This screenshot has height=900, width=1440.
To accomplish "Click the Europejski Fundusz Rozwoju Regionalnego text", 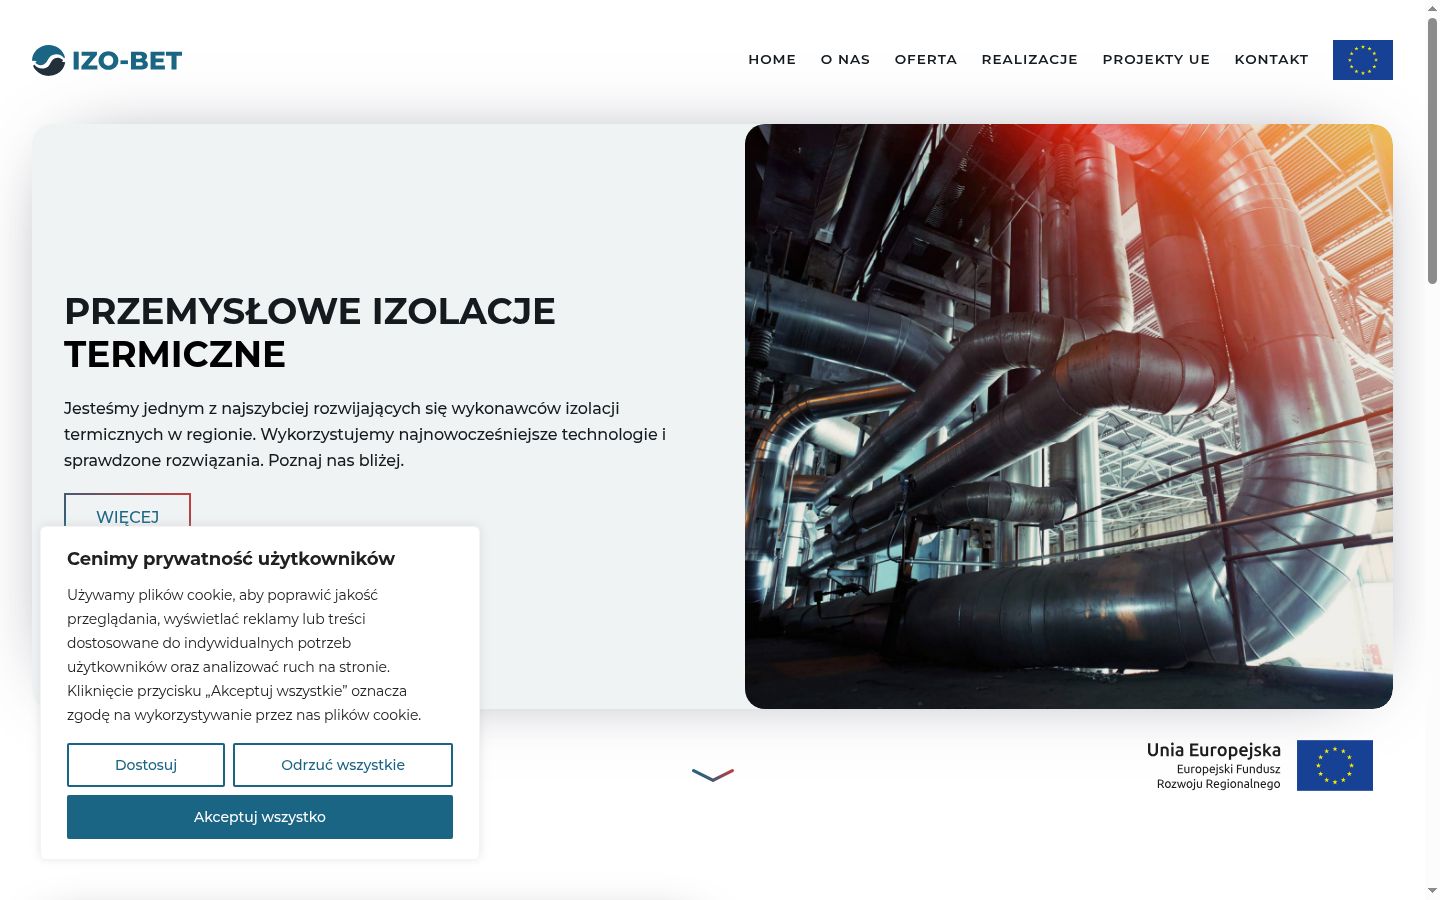I will [x=1218, y=777].
